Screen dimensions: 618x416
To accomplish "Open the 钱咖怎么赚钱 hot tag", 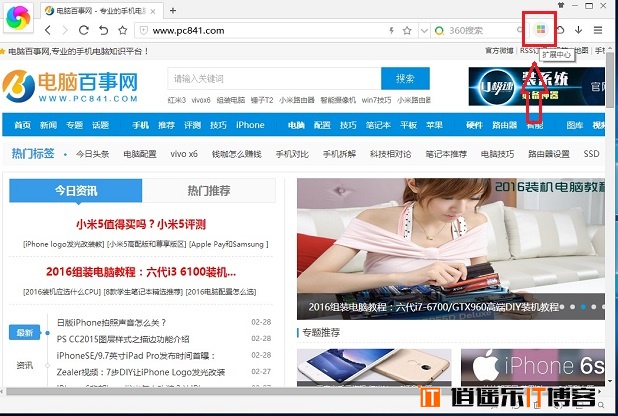I will point(236,154).
